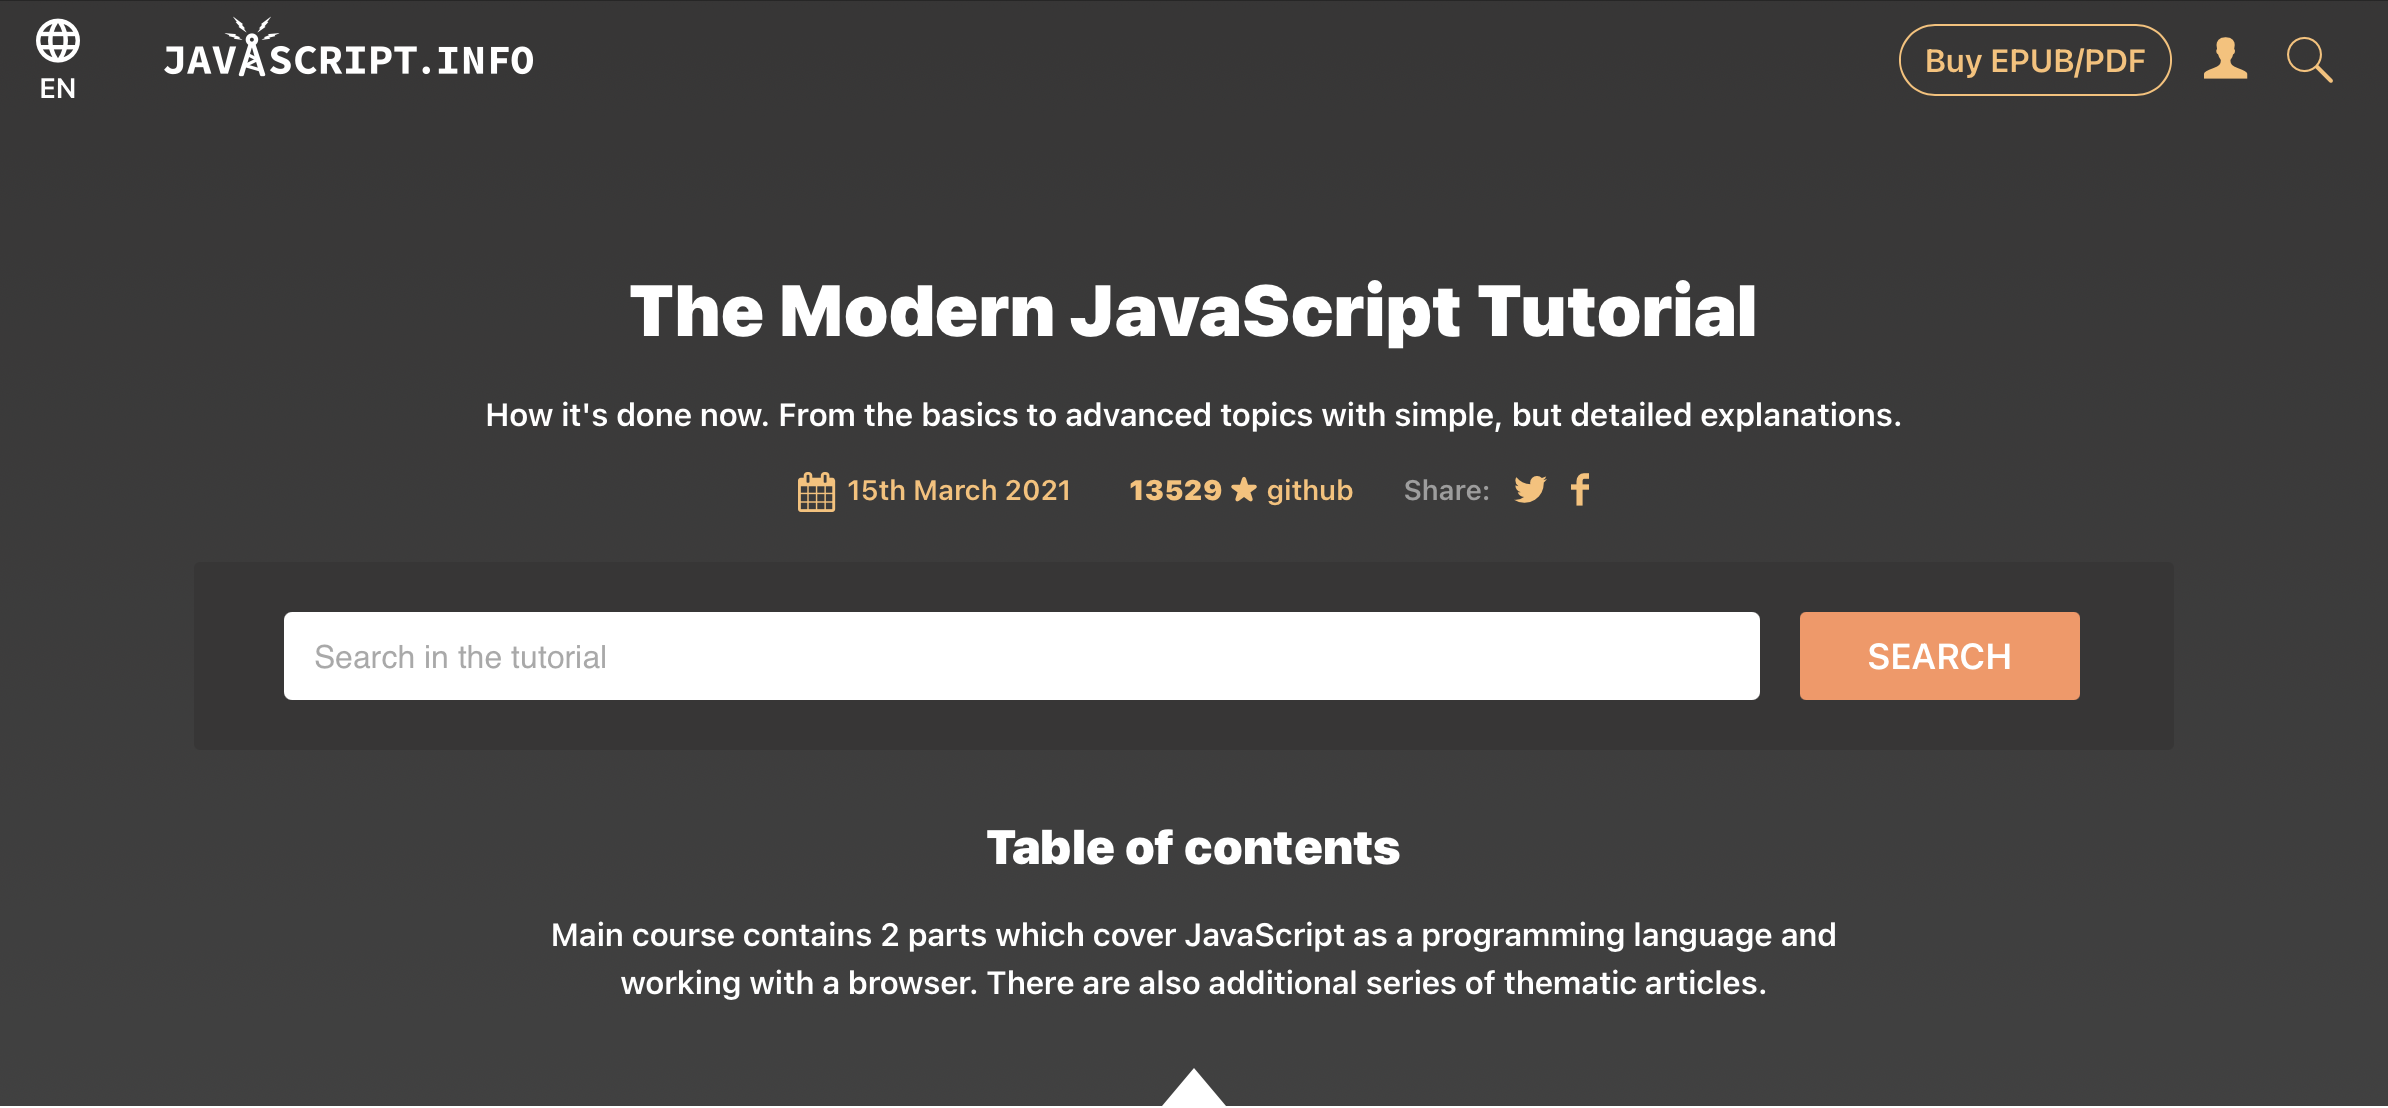Click inside the 'Search in the tutorial' field
This screenshot has width=2388, height=1108.
pos(1020,655)
